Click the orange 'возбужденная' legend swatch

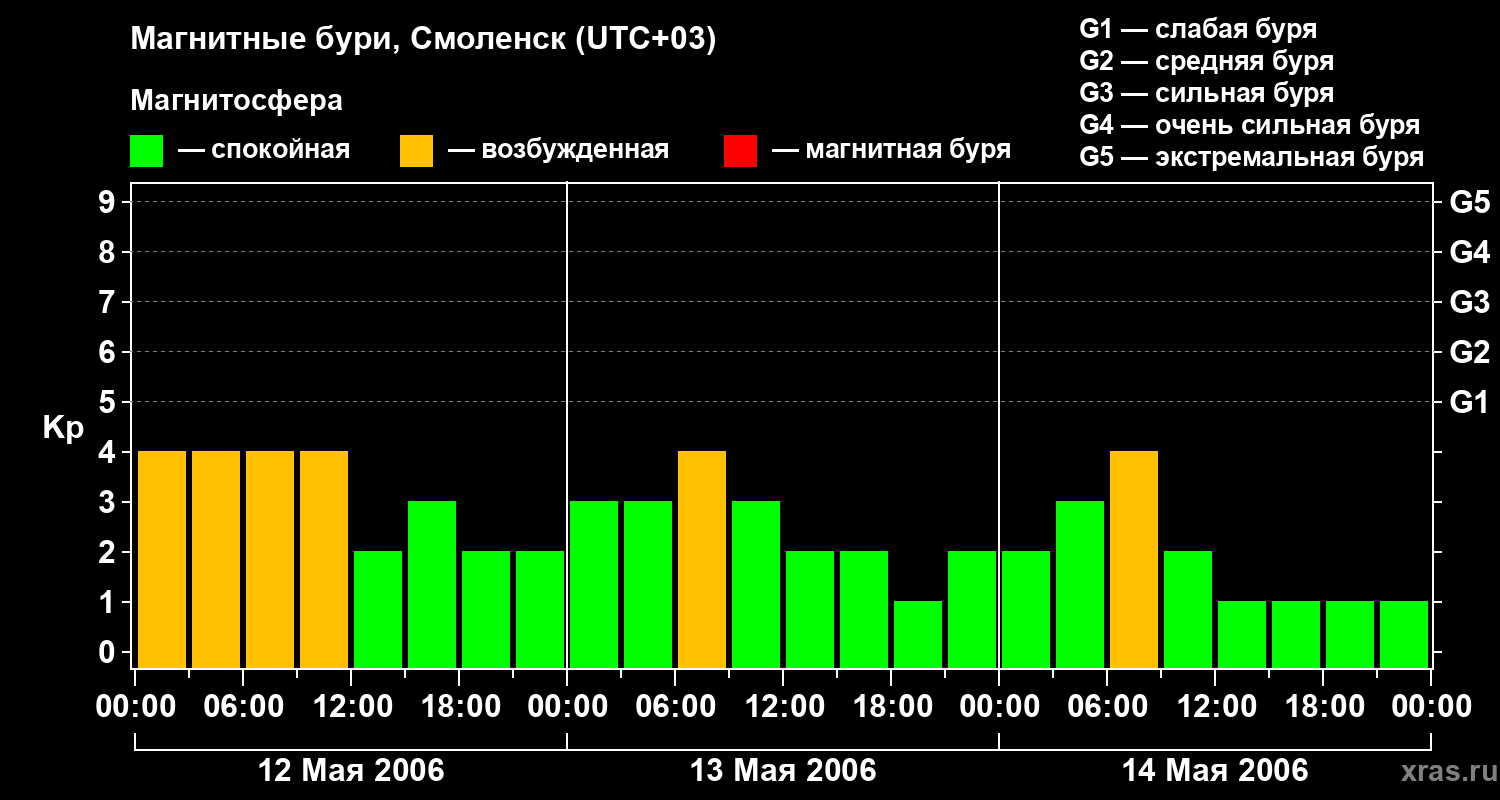416,151
